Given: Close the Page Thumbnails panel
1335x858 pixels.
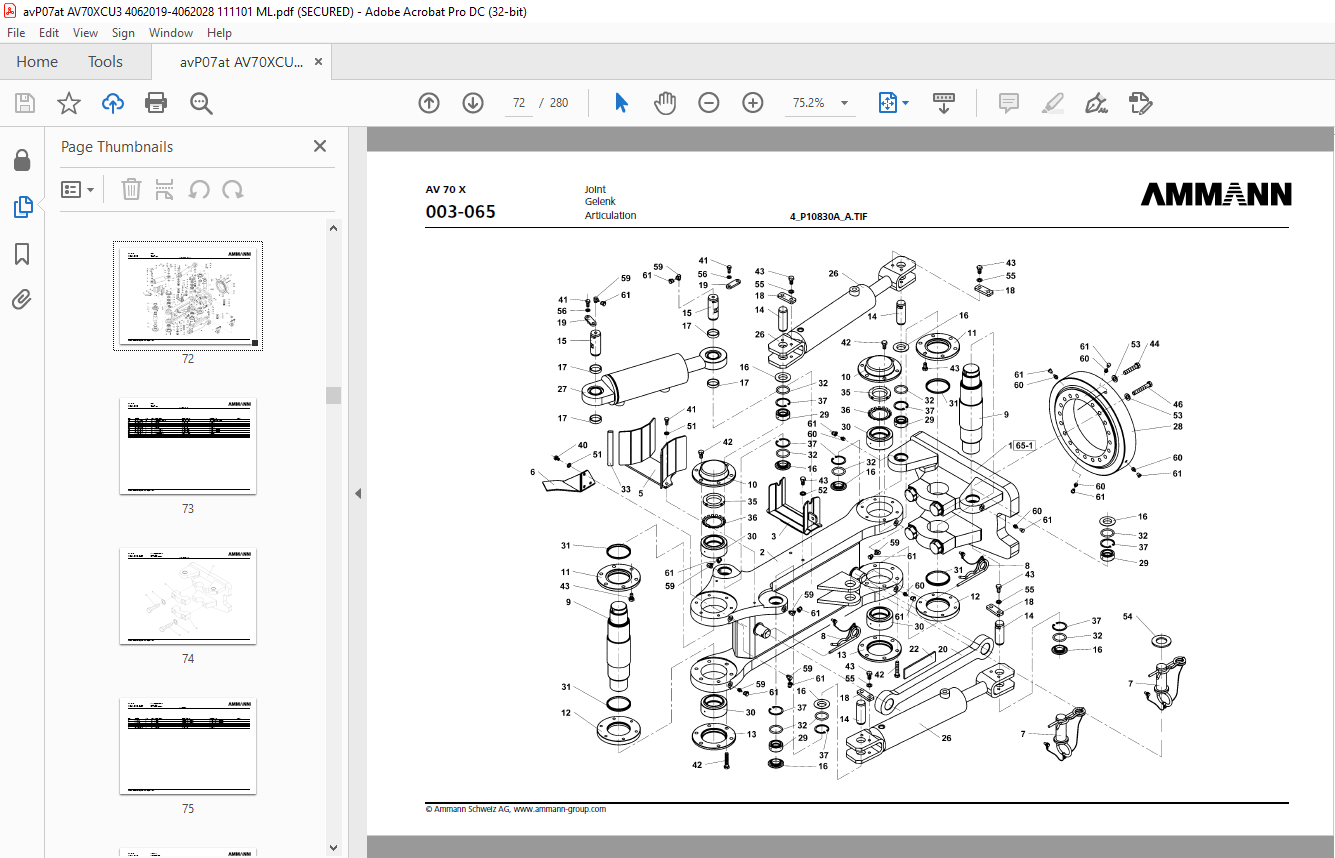Looking at the screenshot, I should pyautogui.click(x=320, y=146).
